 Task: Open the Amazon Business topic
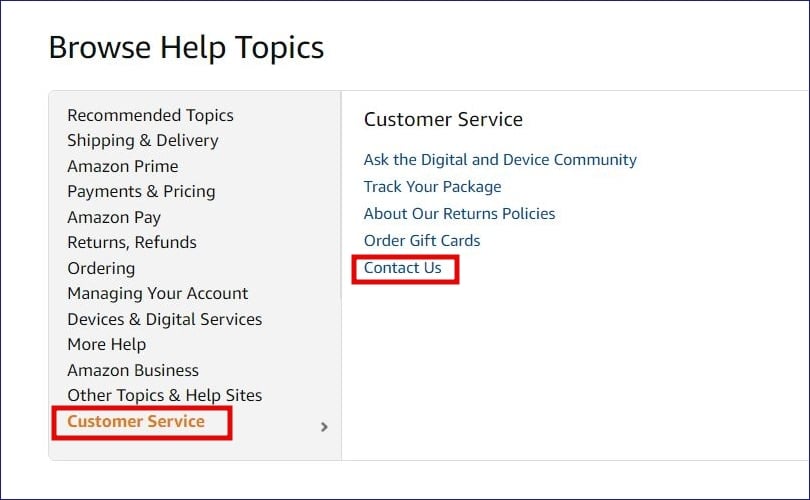[x=133, y=370]
